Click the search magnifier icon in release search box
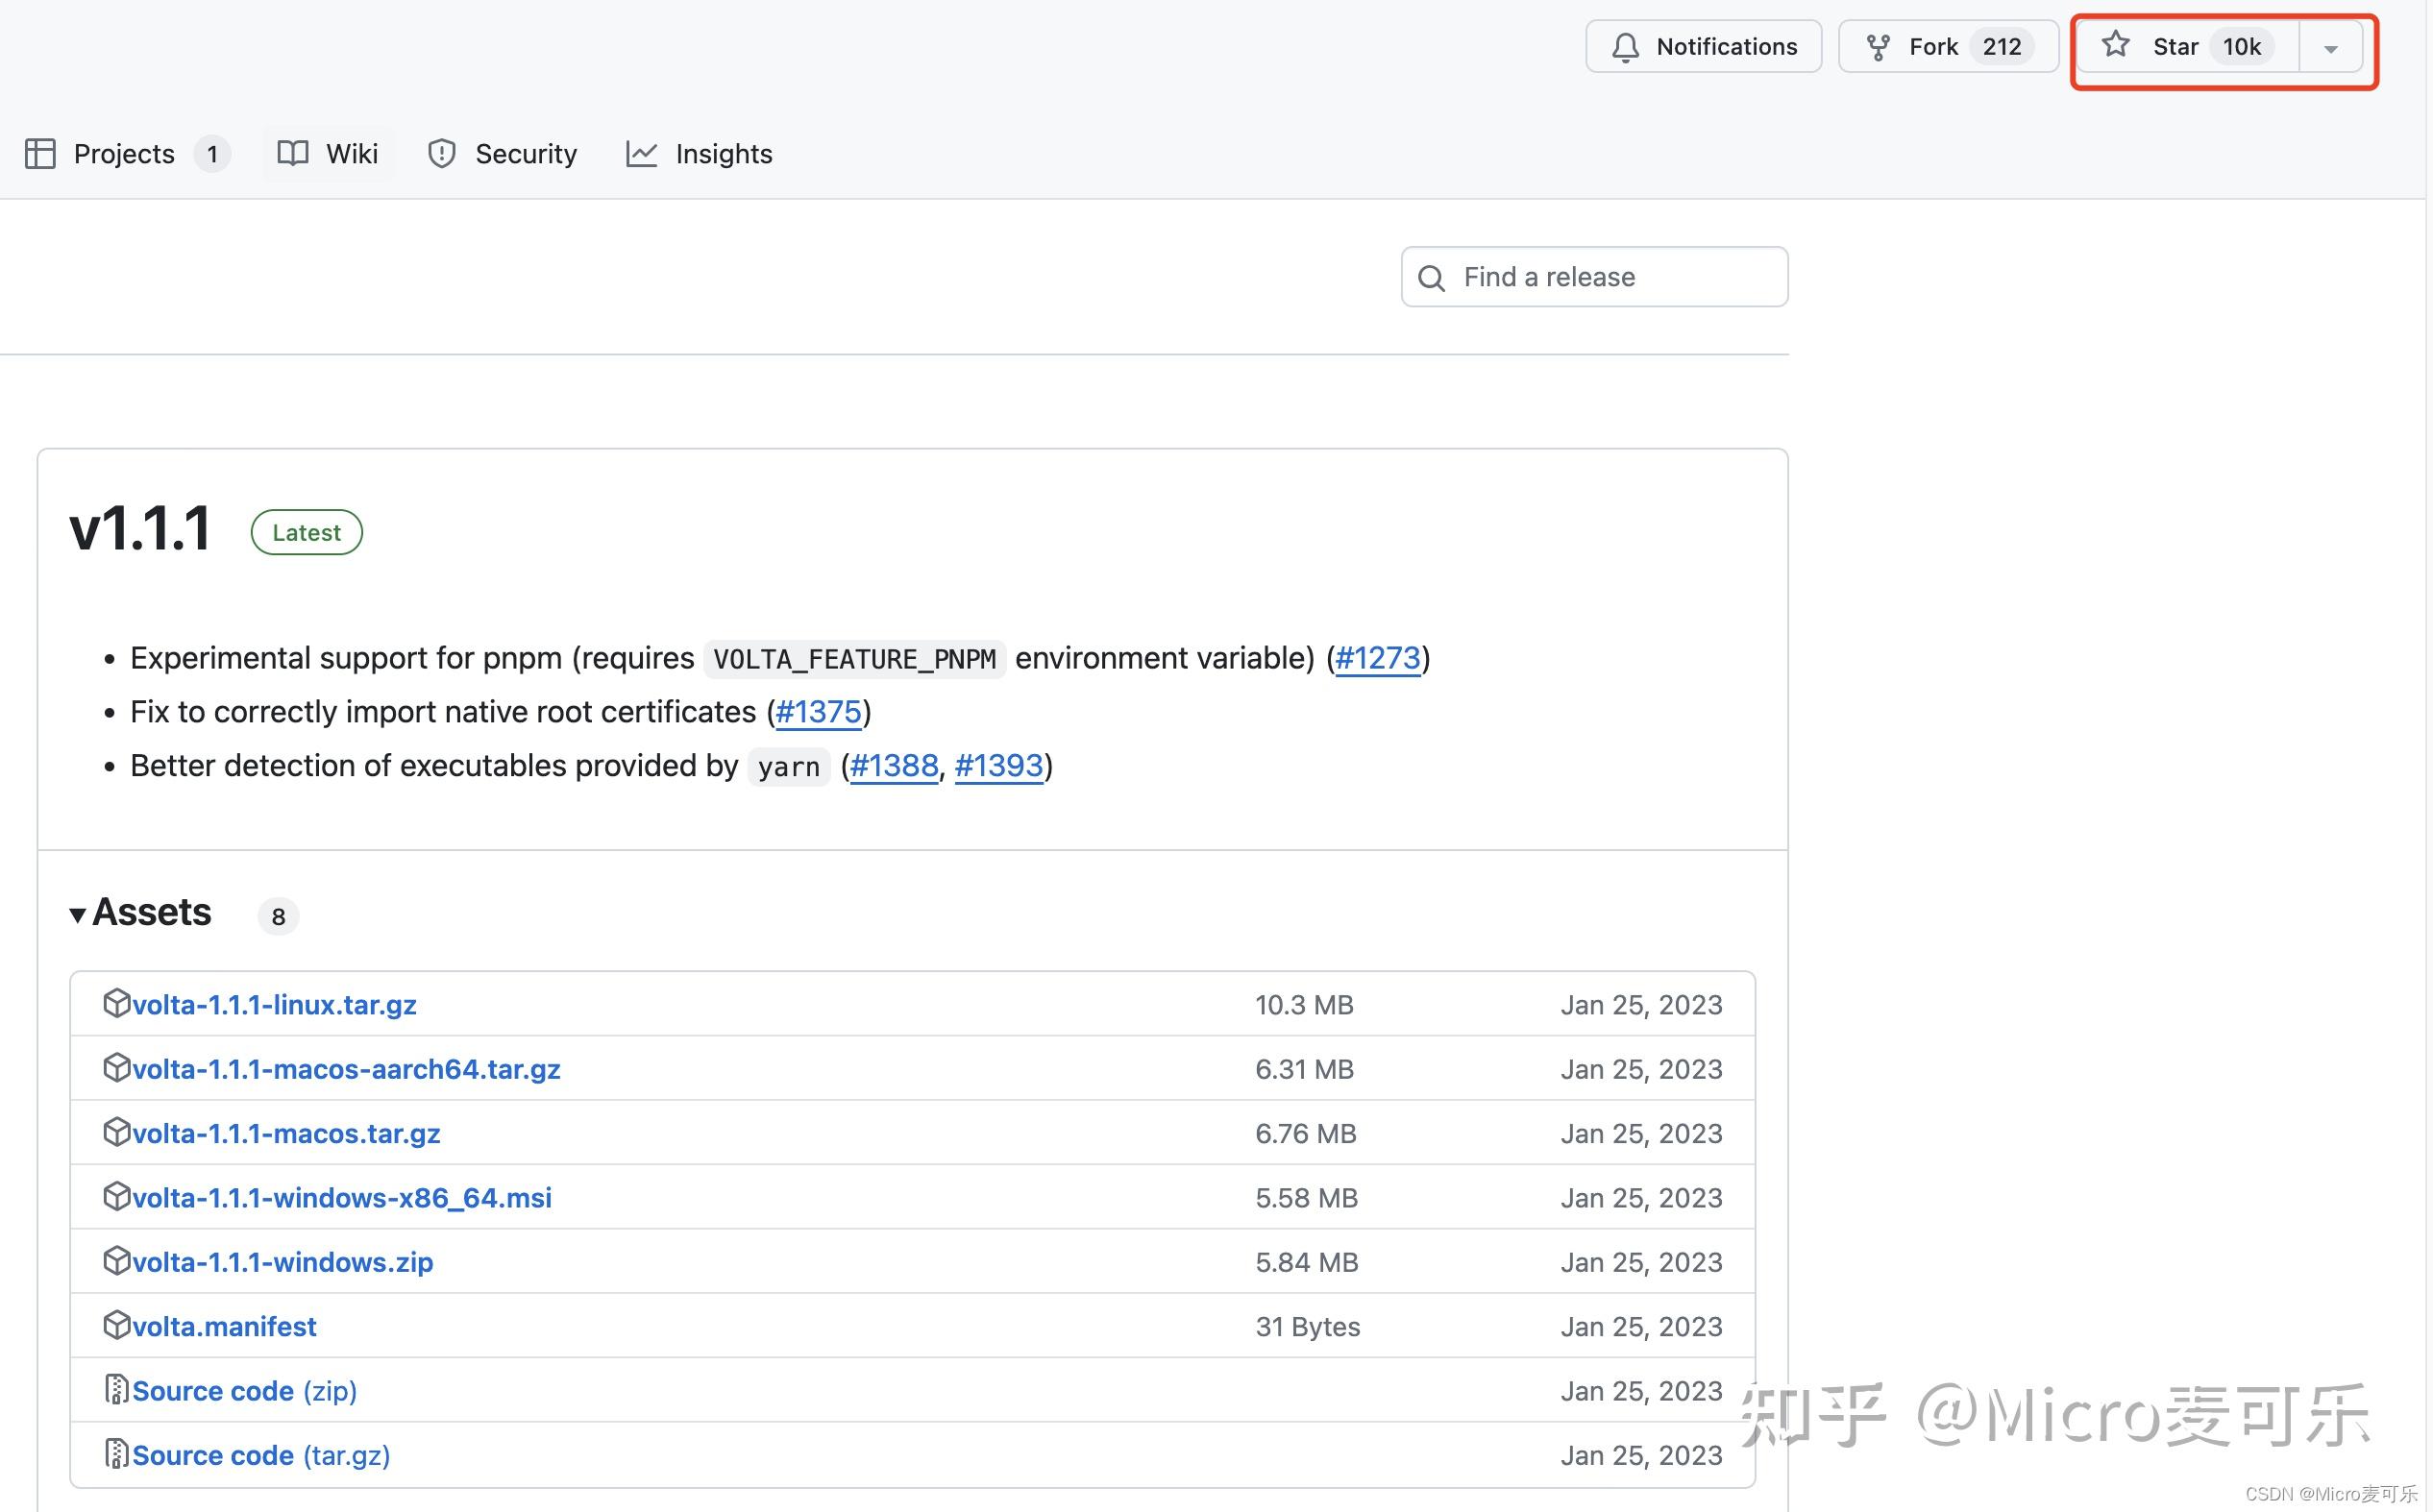This screenshot has width=2433, height=1512. point(1431,278)
